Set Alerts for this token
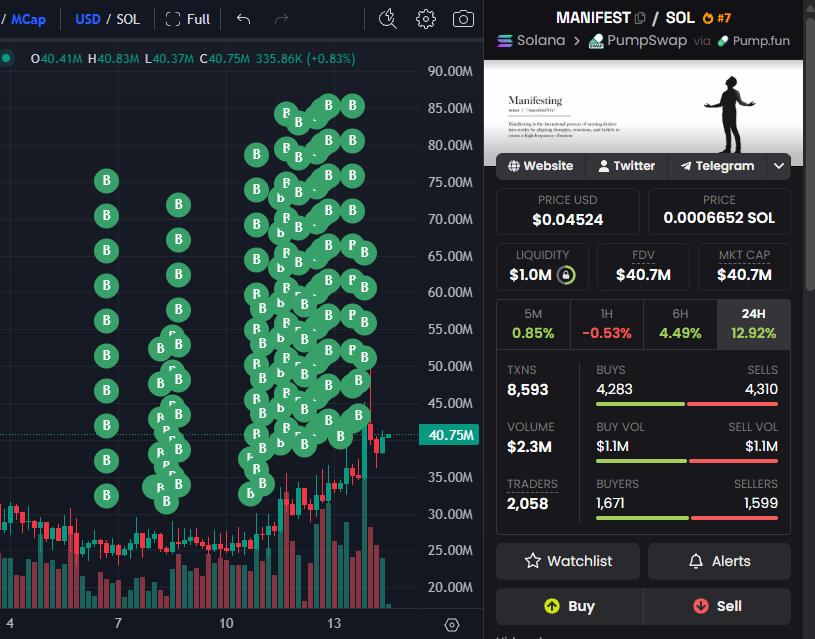Image resolution: width=815 pixels, height=639 pixels. [x=719, y=561]
